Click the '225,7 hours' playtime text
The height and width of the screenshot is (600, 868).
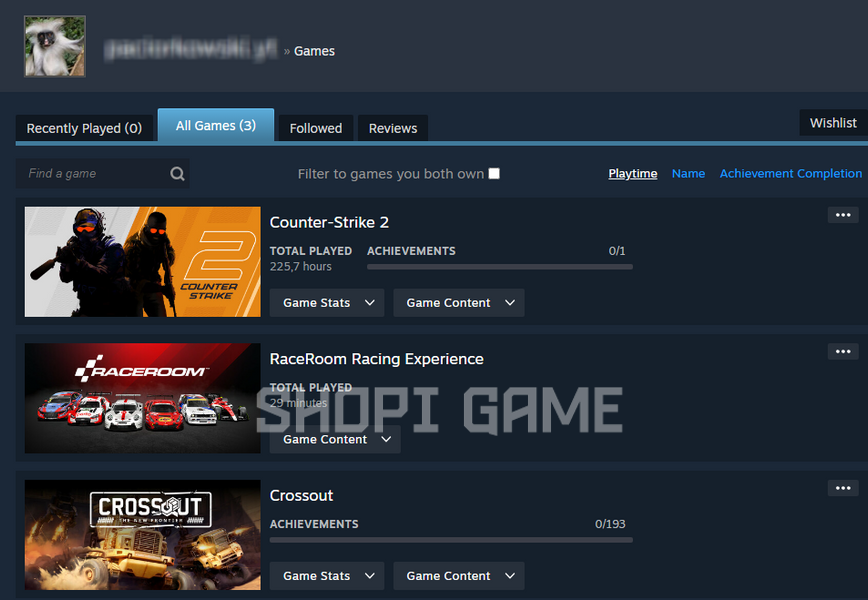301,267
